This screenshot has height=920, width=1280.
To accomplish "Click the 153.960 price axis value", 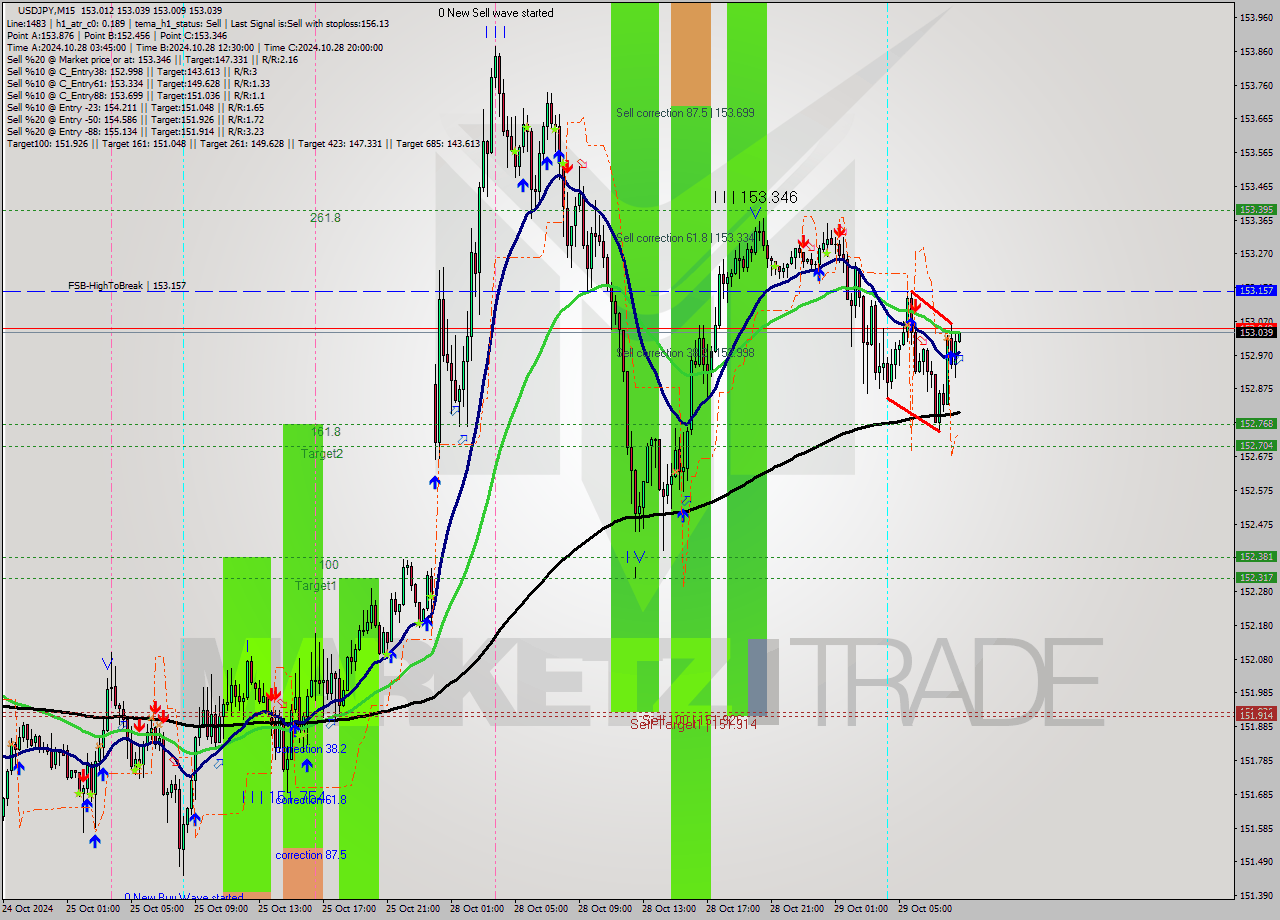I will (1257, 17).
